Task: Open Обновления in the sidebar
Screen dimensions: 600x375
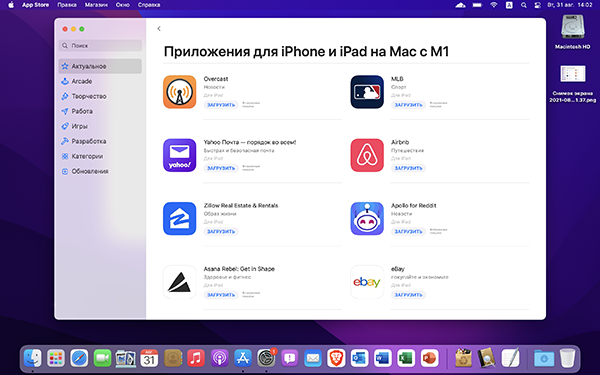Action: click(x=100, y=171)
